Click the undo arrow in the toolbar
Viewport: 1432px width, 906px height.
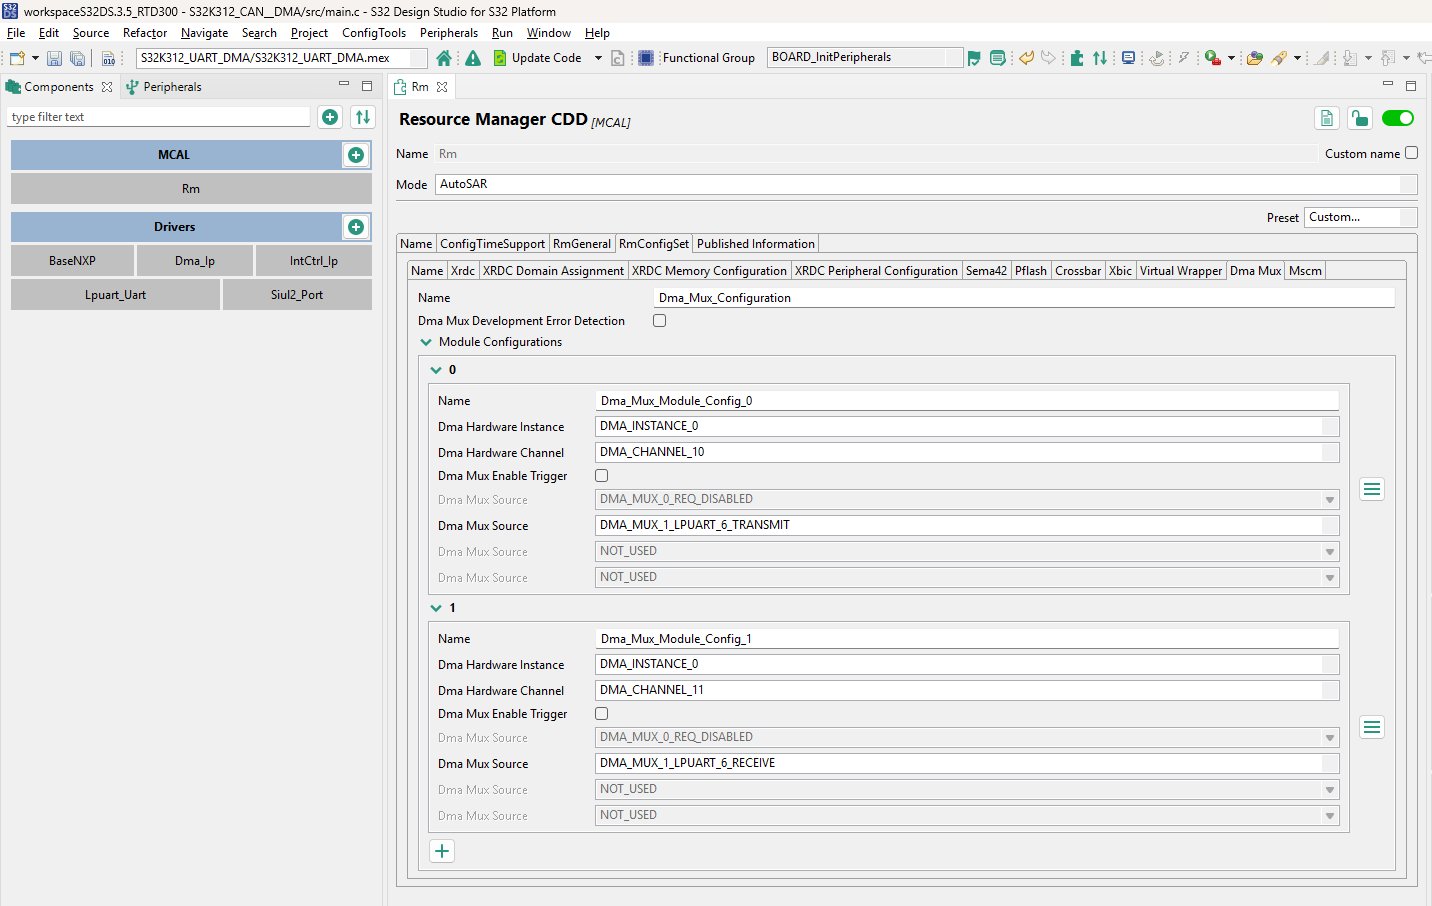tap(1026, 58)
